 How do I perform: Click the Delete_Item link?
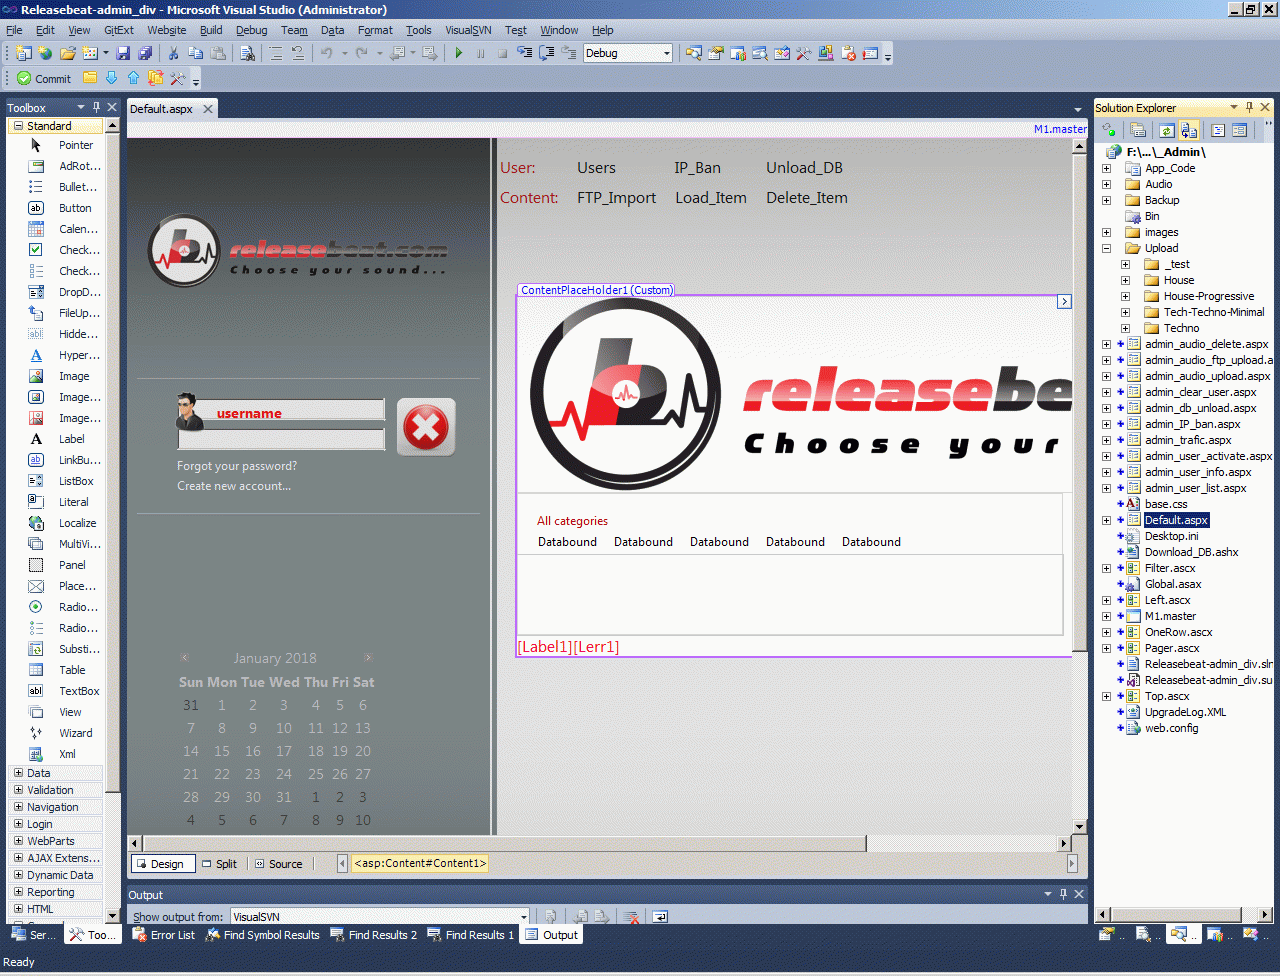(x=807, y=198)
